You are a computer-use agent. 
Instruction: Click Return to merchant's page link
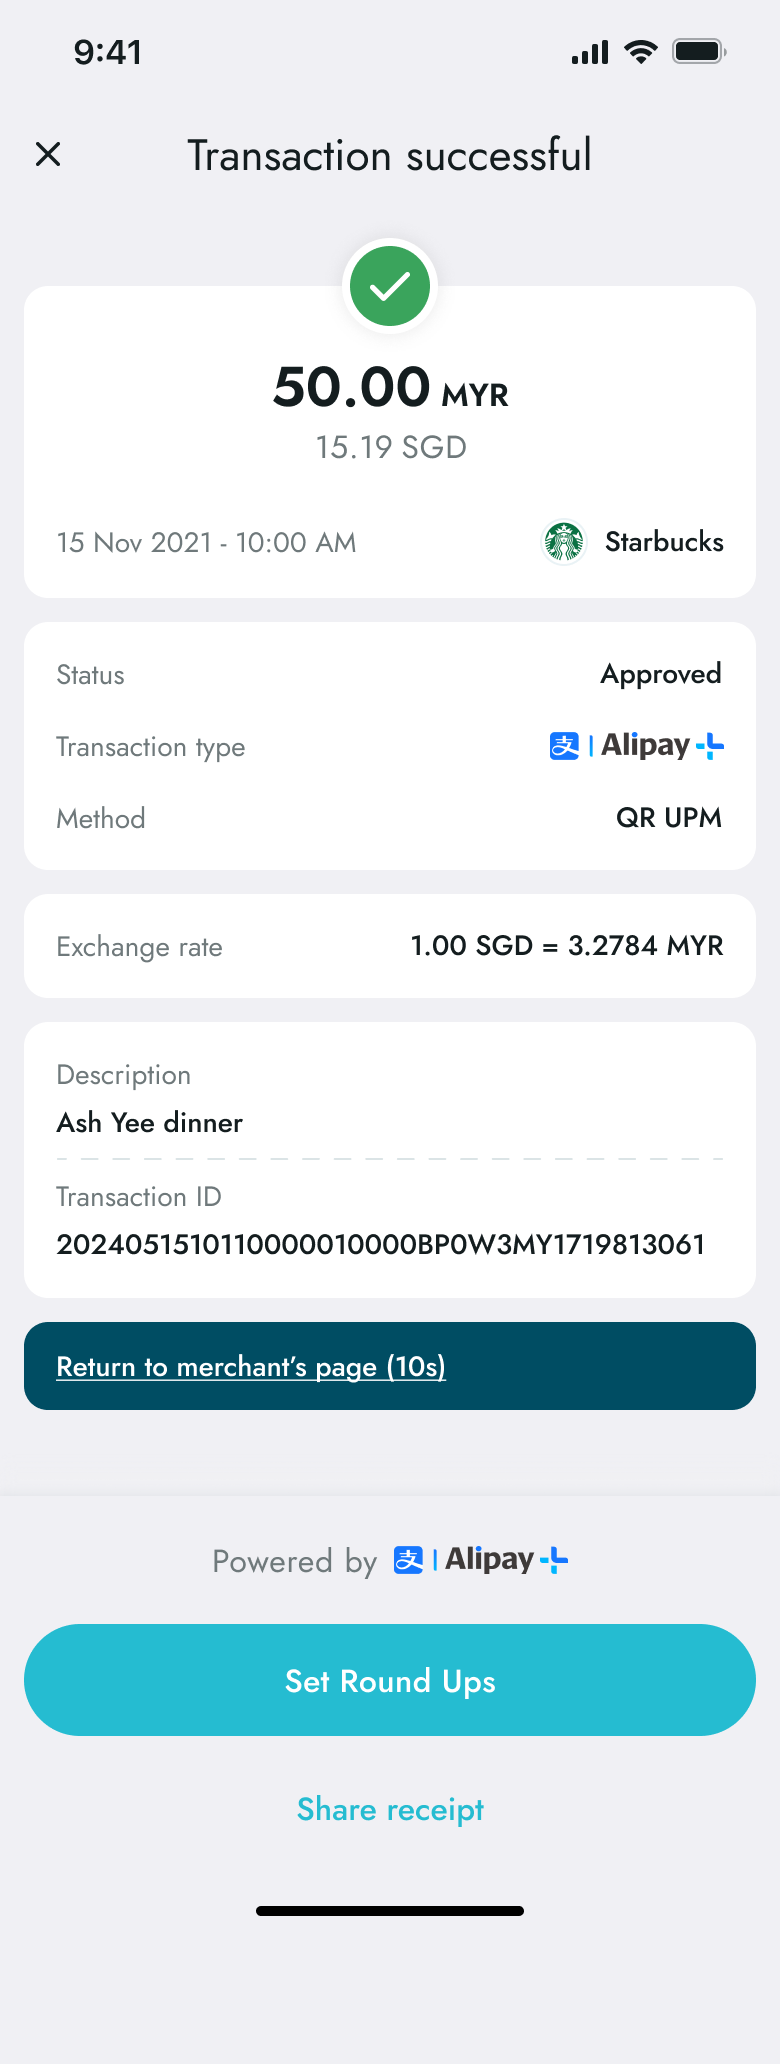[x=251, y=1366]
